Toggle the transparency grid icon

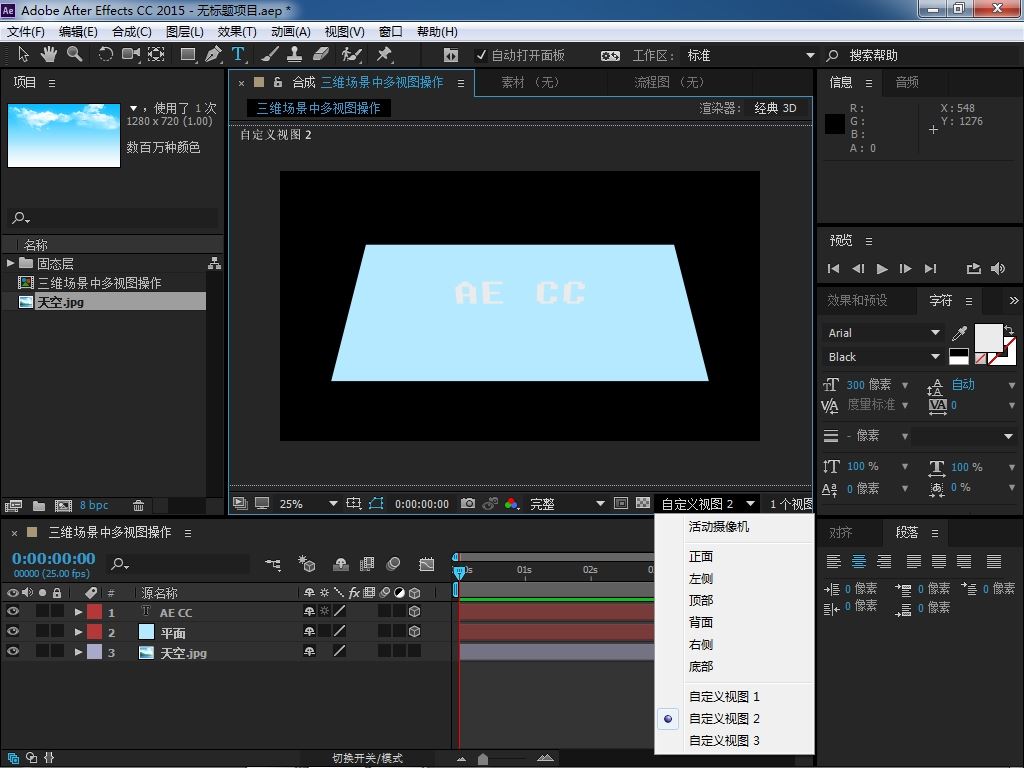click(x=643, y=504)
